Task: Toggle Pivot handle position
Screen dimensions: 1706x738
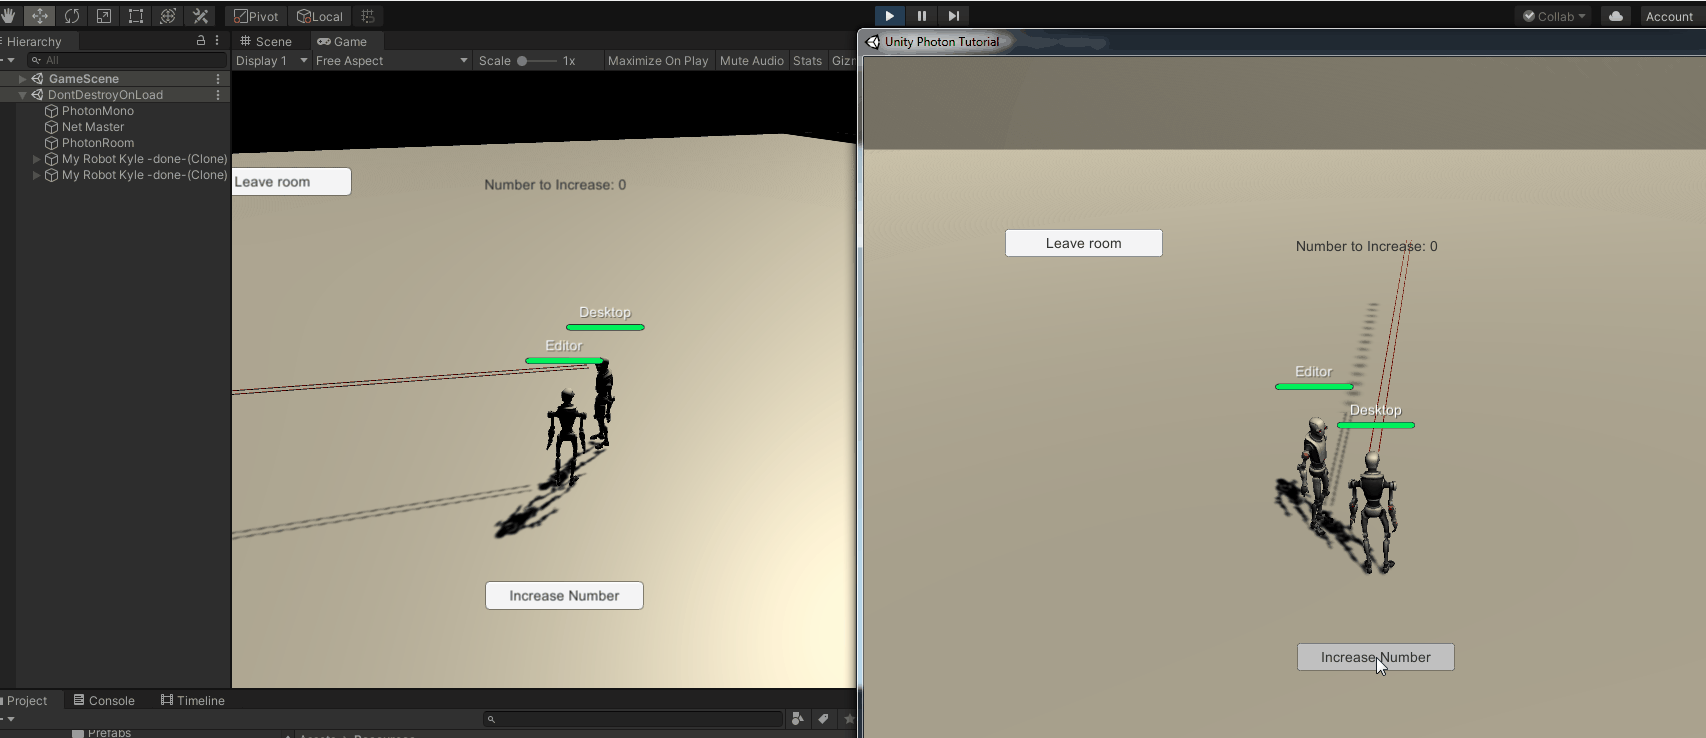Action: (x=257, y=16)
